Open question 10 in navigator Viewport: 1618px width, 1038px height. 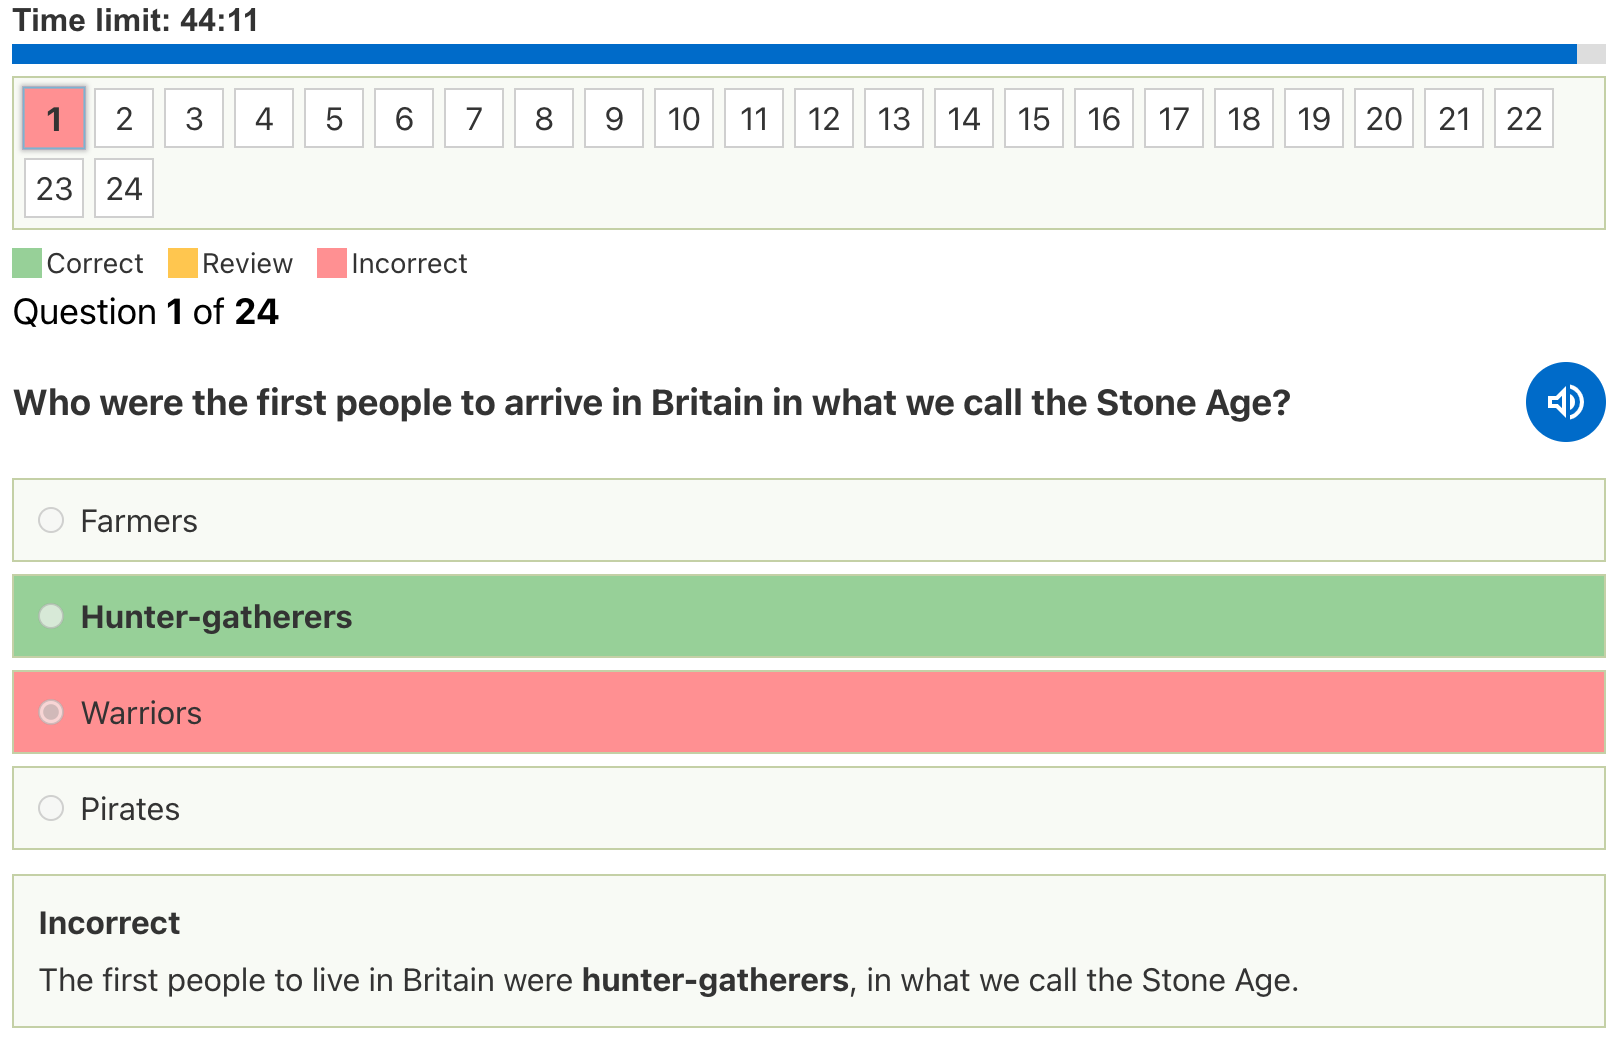[x=684, y=119]
